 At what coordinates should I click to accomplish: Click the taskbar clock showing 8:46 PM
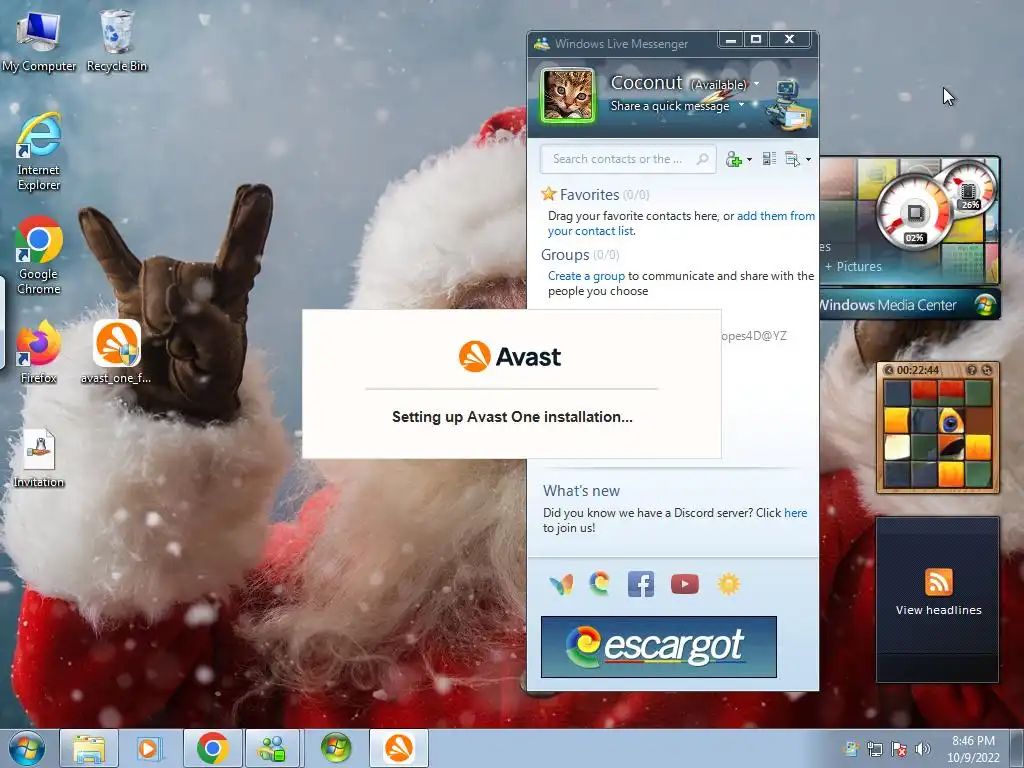pos(973,748)
